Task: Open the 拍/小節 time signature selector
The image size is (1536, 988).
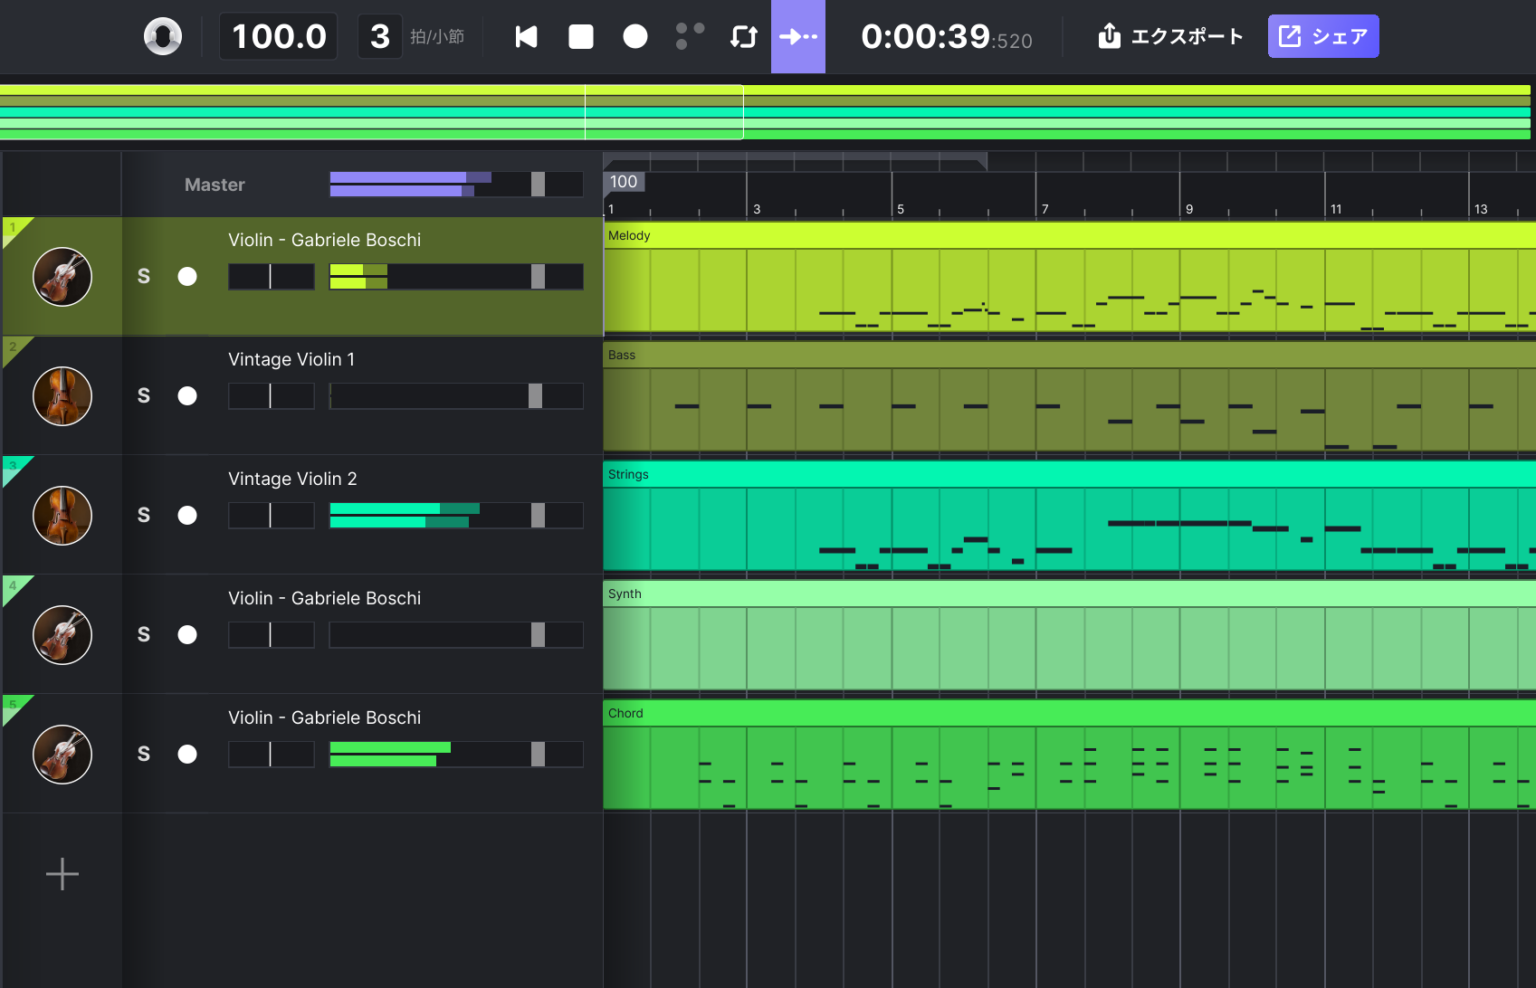Action: (380, 35)
